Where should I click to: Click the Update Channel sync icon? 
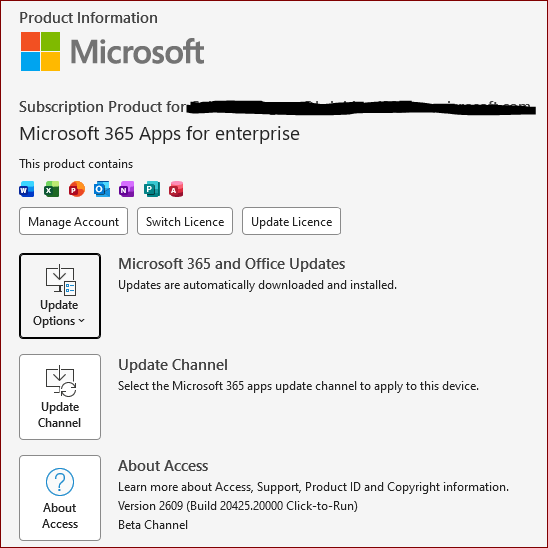click(60, 381)
